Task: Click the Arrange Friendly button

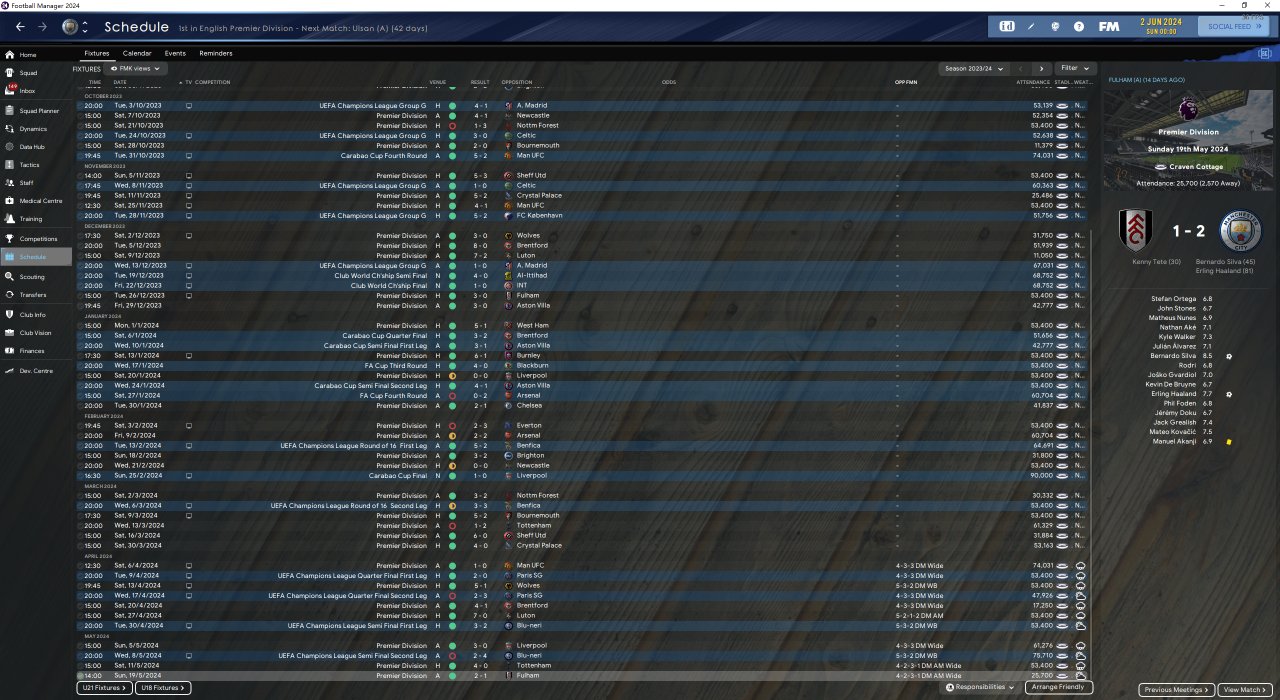Action: [x=1059, y=688]
